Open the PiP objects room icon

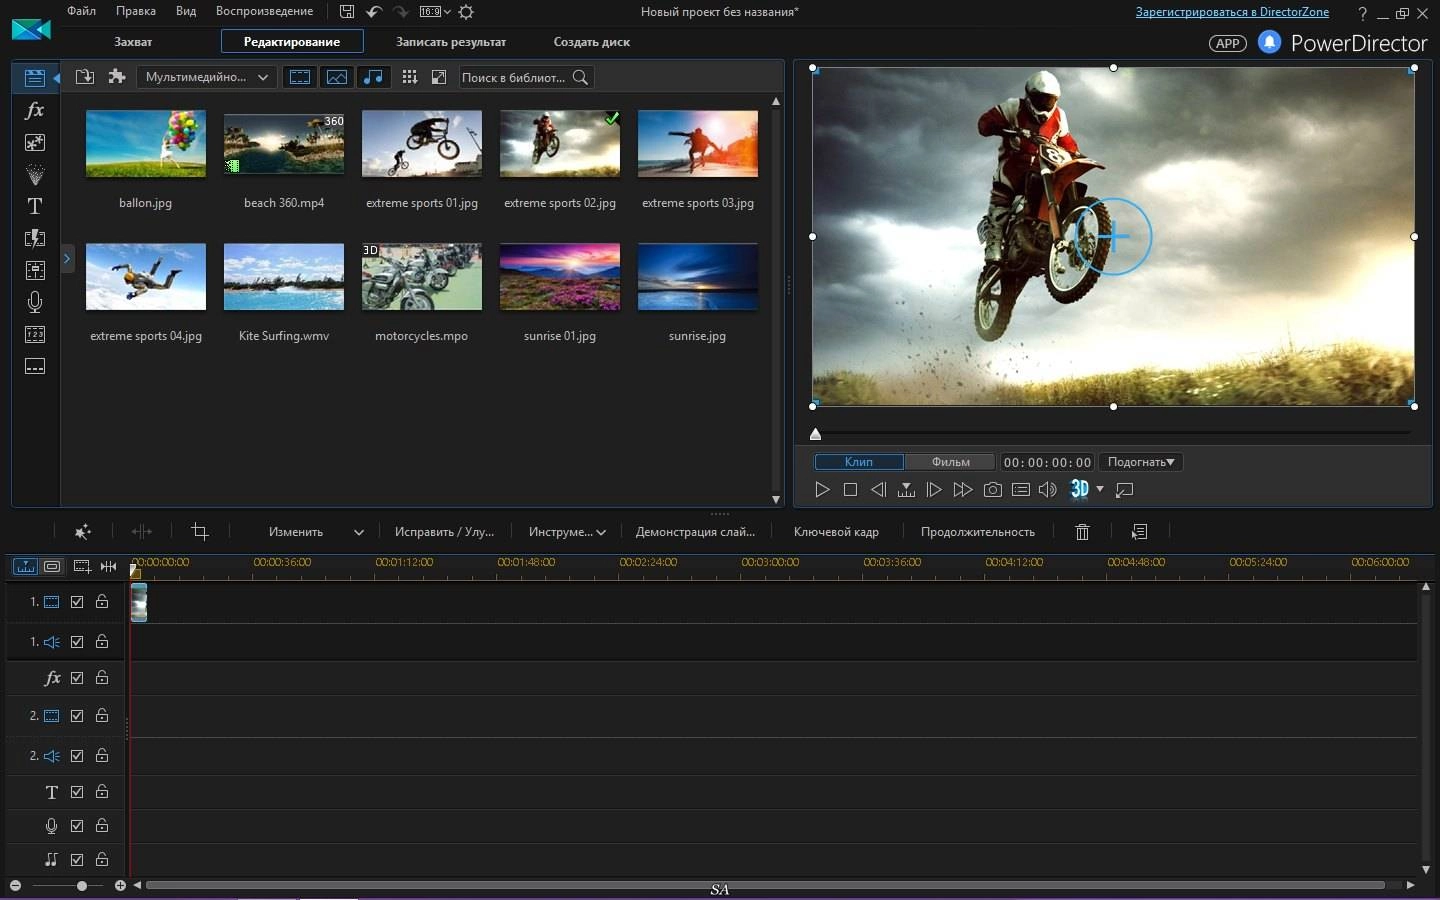(35, 142)
